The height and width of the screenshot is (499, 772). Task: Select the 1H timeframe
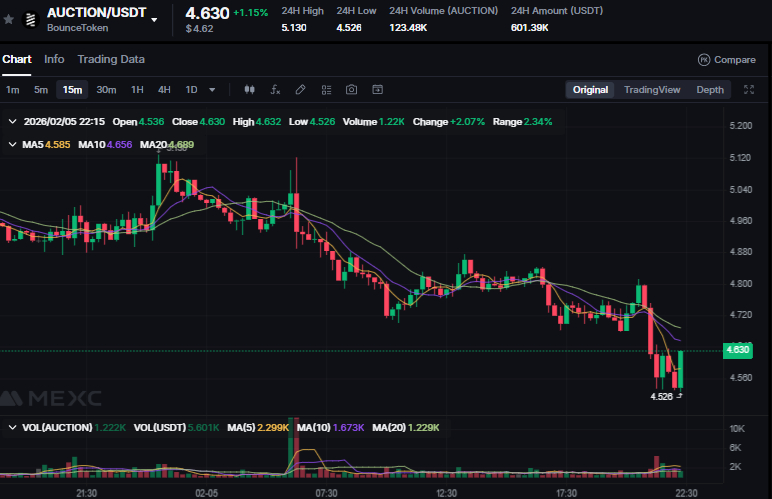tap(137, 90)
